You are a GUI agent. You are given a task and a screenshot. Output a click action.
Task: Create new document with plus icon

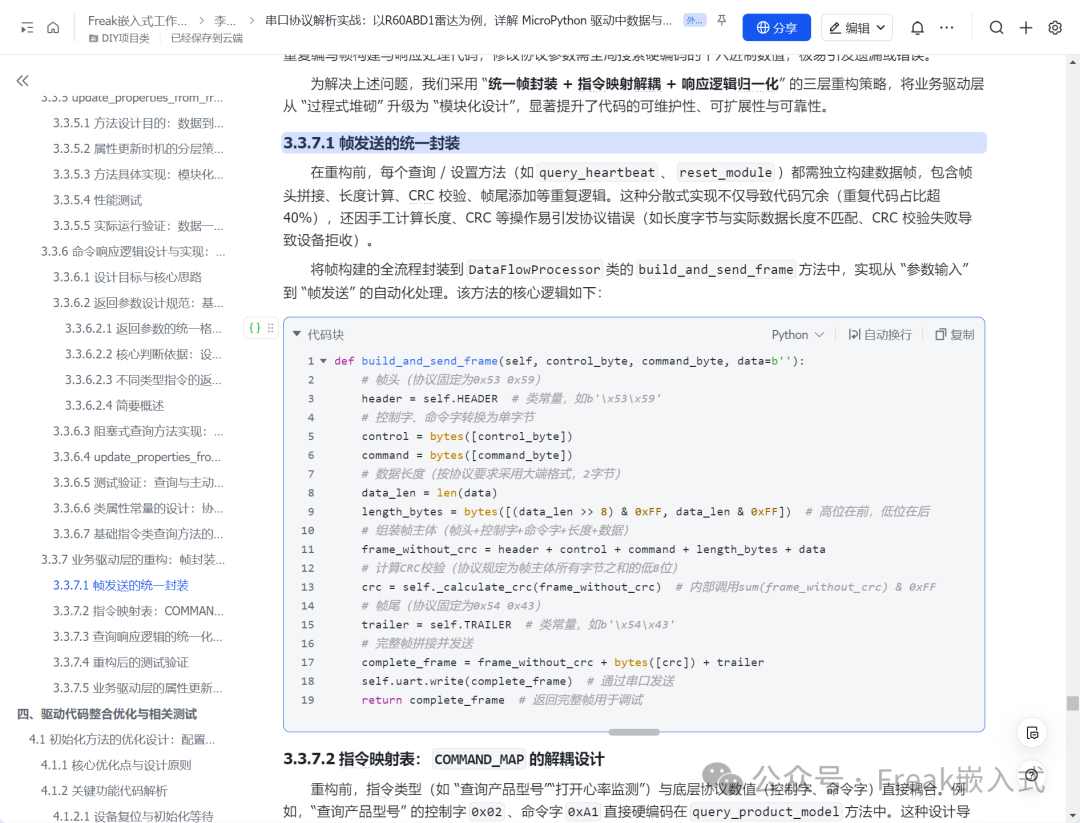(1026, 28)
